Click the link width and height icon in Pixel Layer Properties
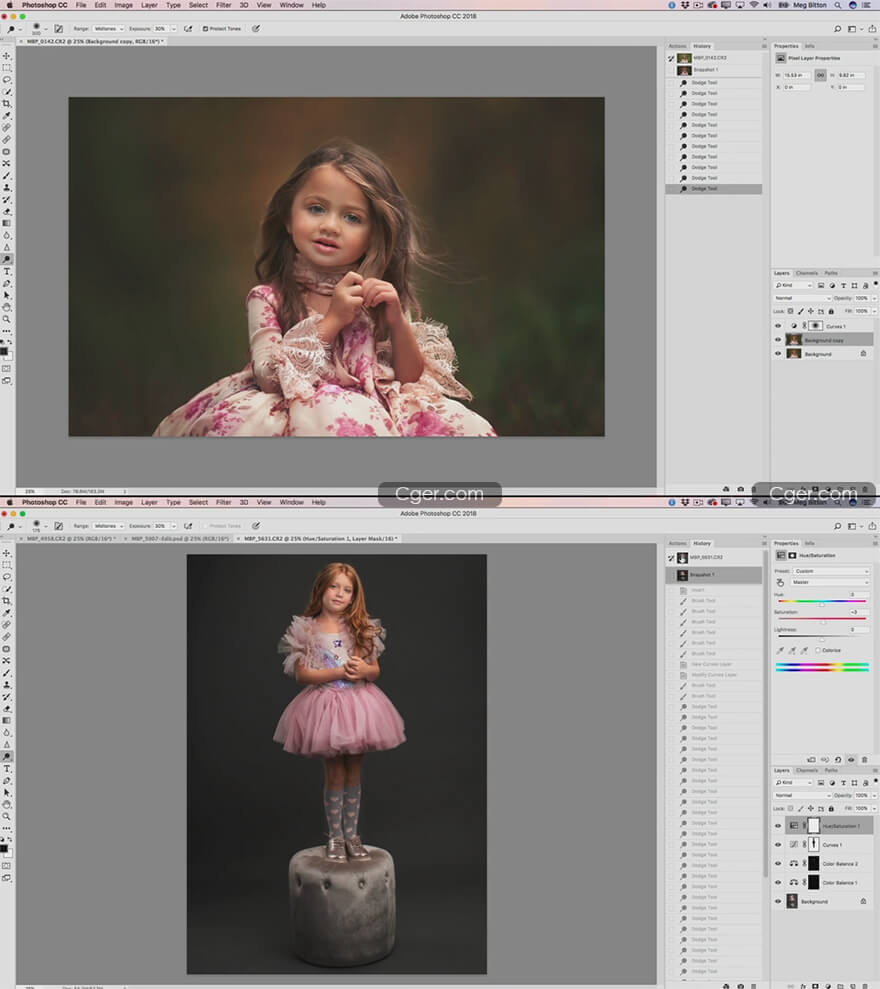The height and width of the screenshot is (989, 880). point(819,74)
